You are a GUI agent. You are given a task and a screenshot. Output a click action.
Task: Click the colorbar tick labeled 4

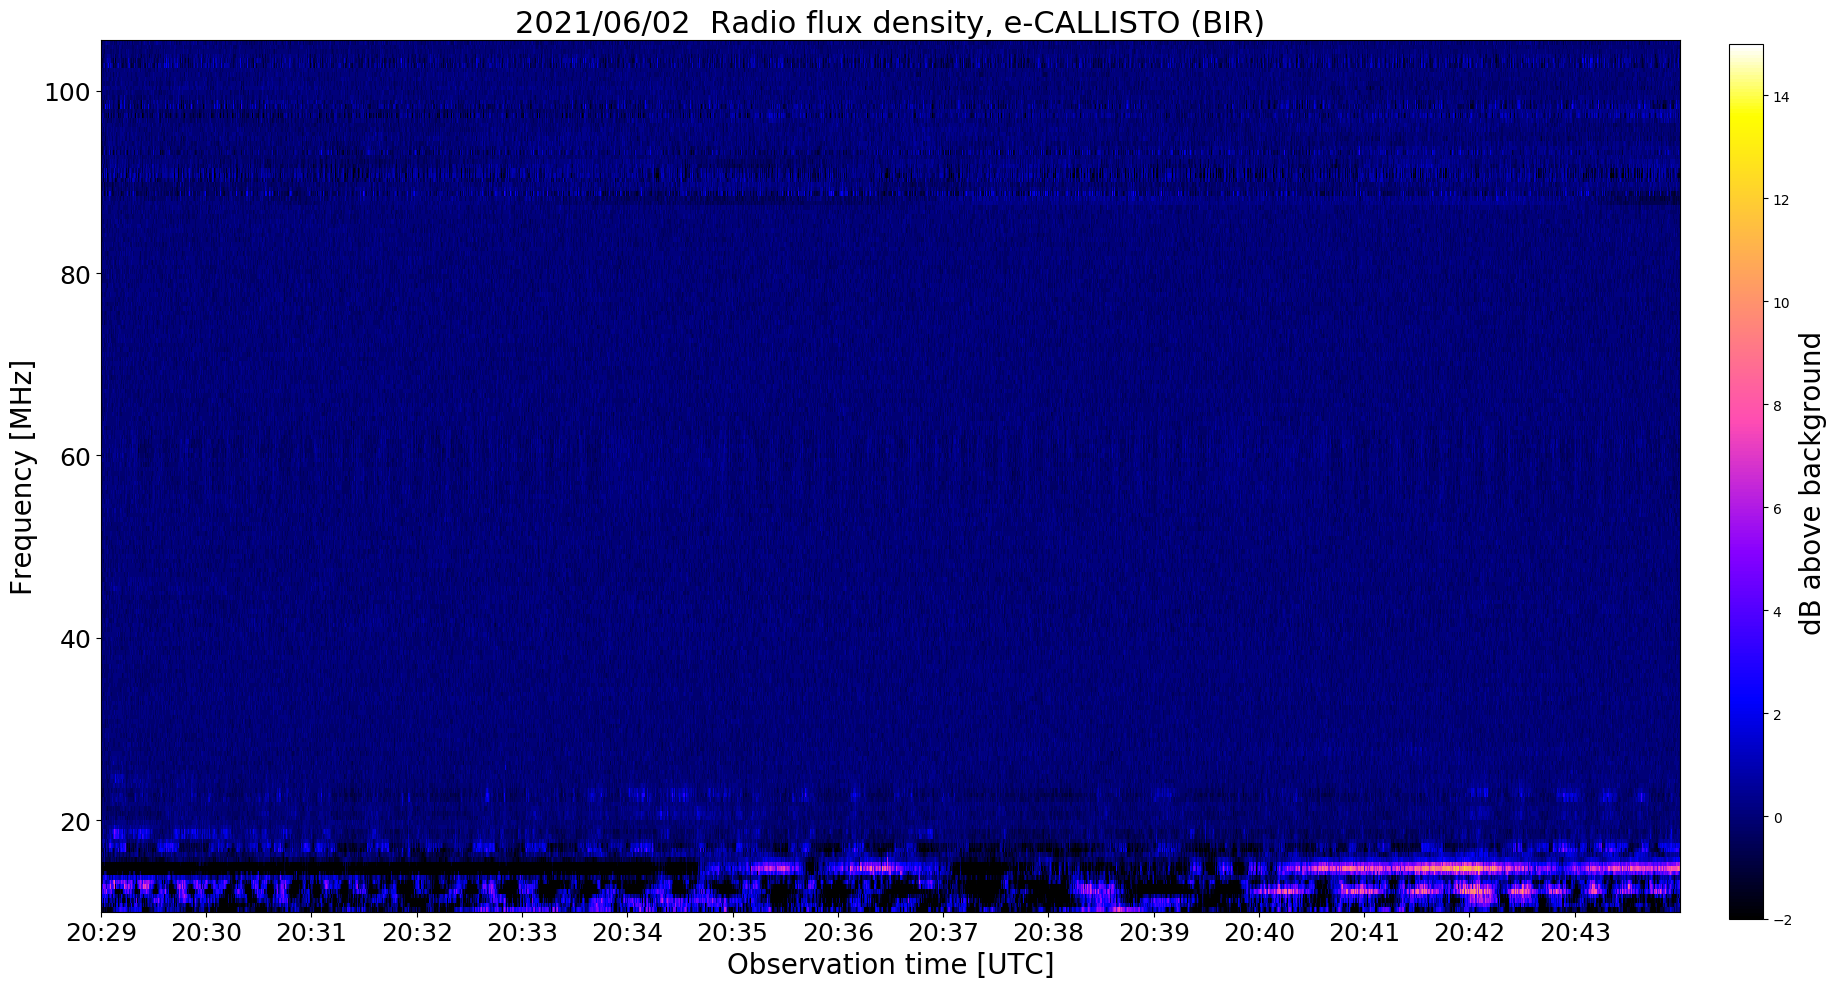pos(1777,612)
